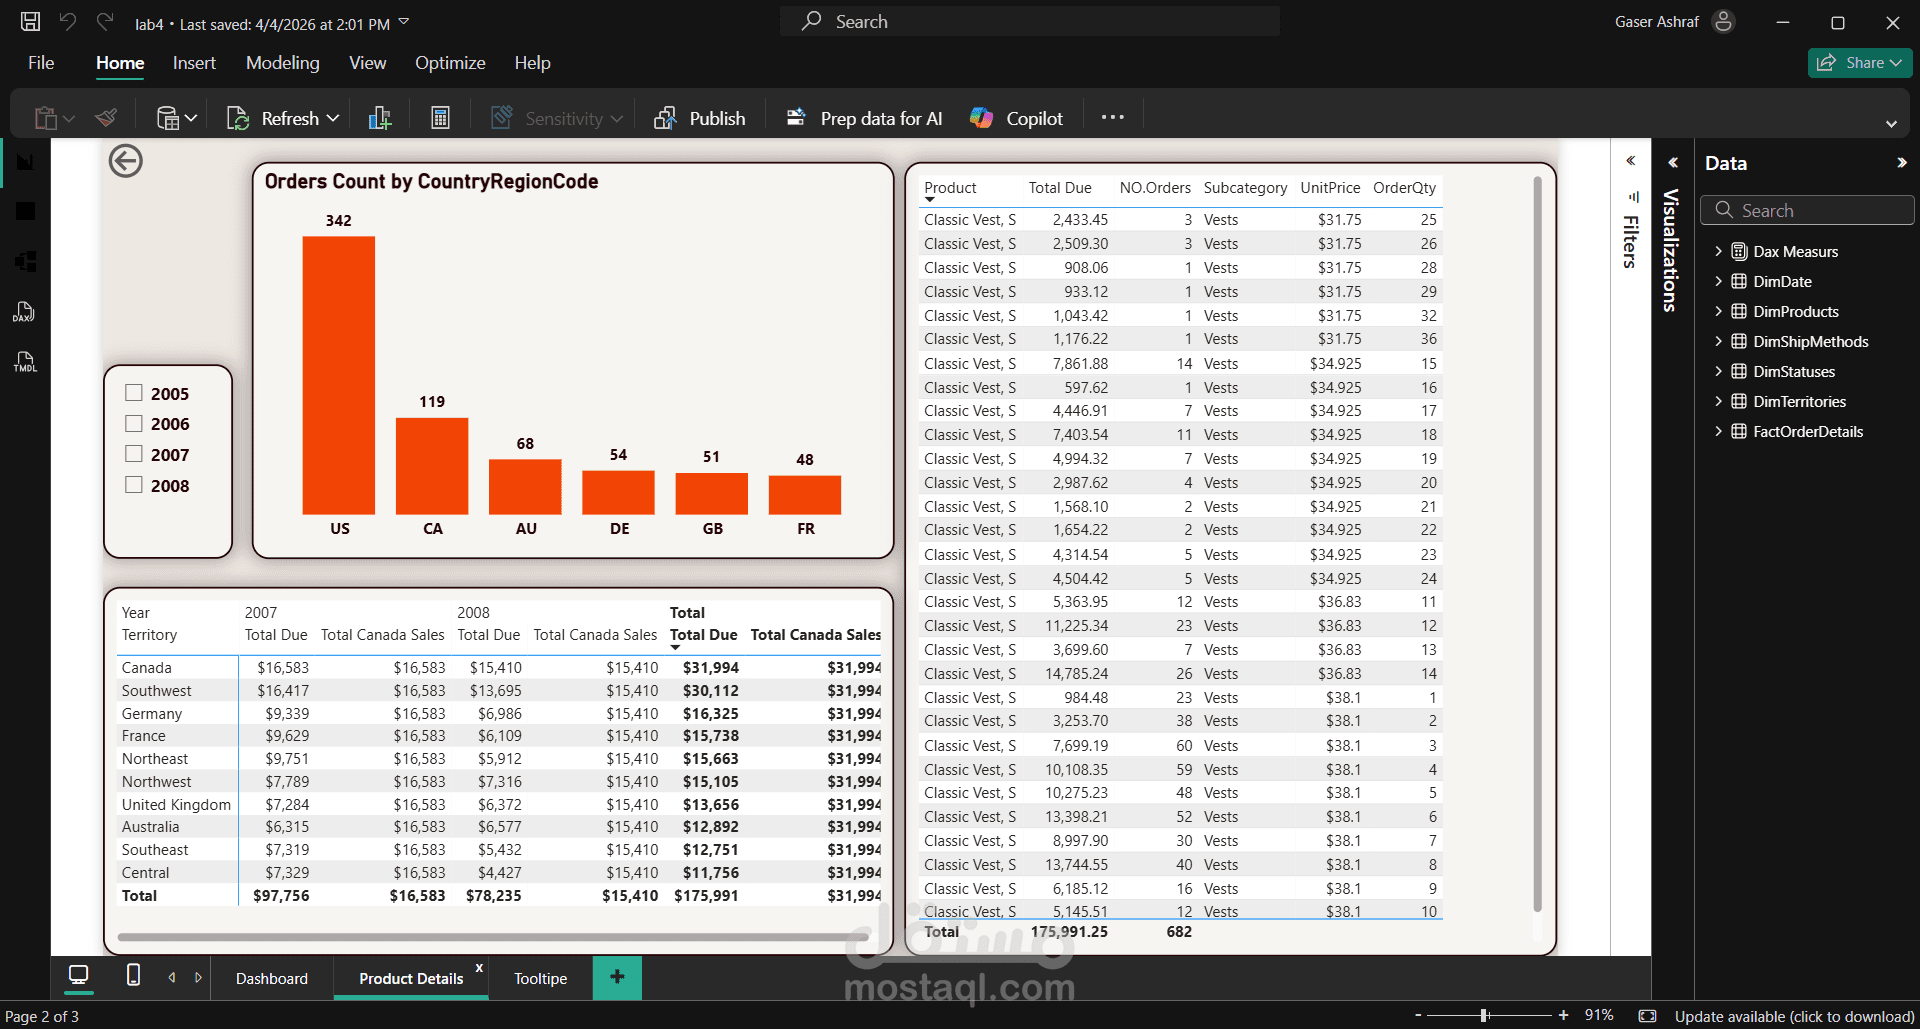This screenshot has height=1029, width=1920.
Task: Redo the last undone action
Action: (x=105, y=21)
